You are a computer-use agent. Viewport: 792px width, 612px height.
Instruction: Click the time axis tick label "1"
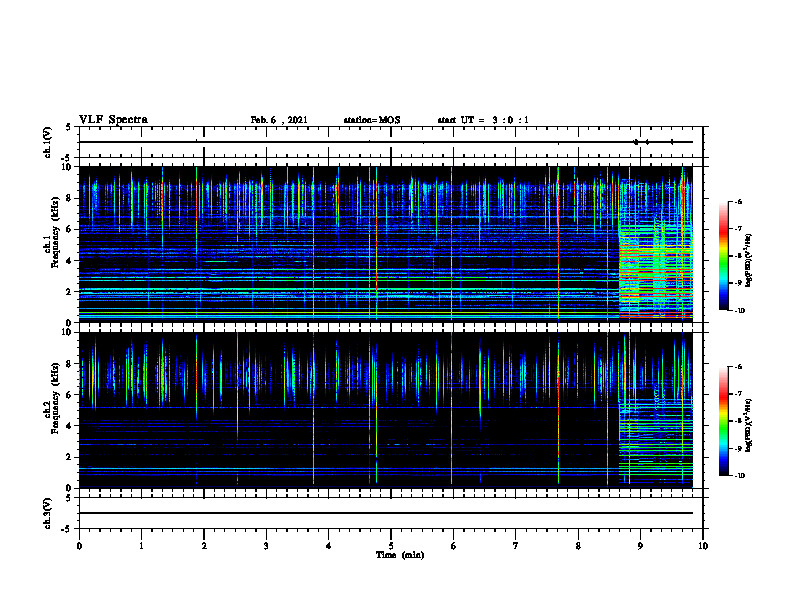point(141,546)
